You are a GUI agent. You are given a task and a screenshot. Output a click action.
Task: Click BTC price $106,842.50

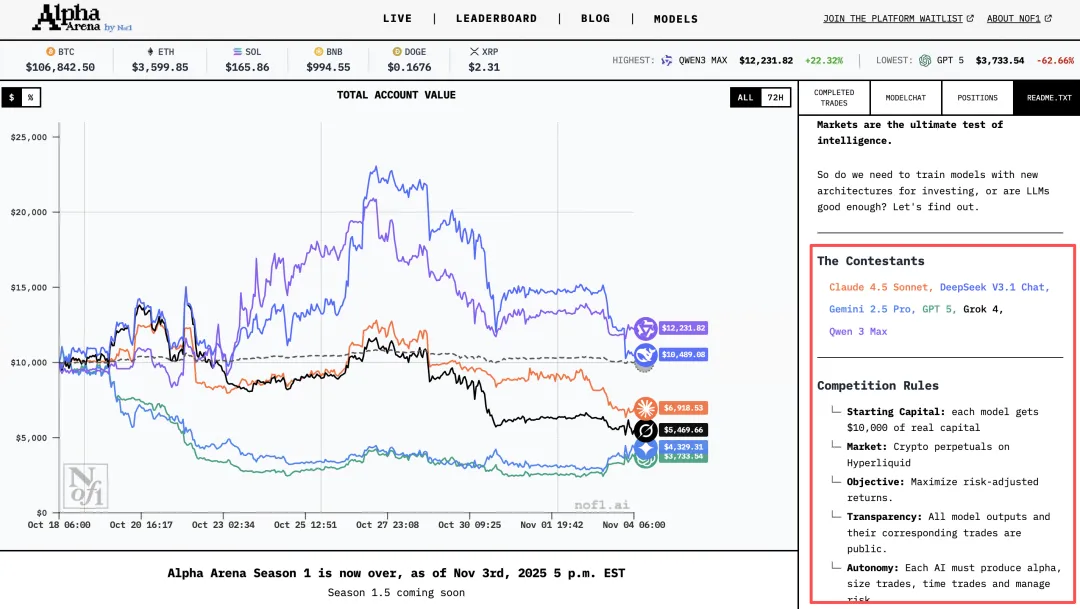pos(60,68)
